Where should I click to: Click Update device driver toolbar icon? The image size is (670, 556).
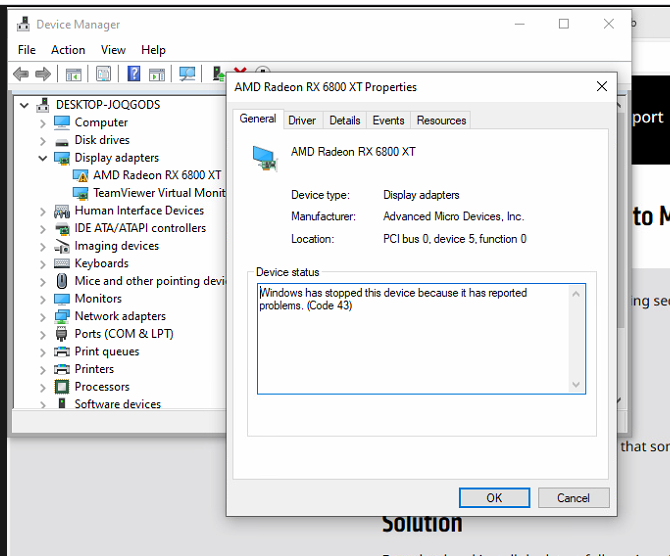(x=218, y=74)
